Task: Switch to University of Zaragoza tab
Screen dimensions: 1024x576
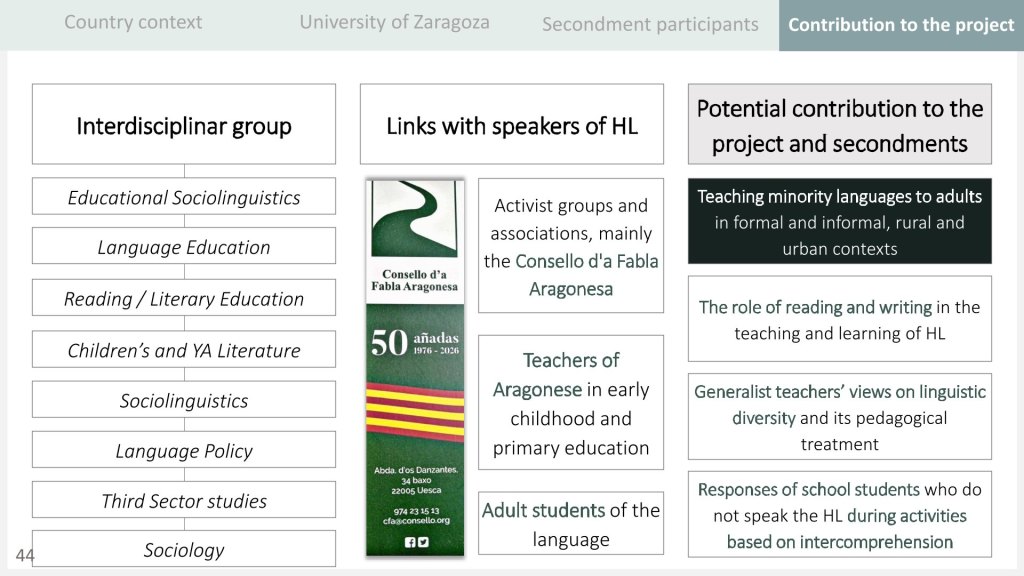Action: (394, 22)
